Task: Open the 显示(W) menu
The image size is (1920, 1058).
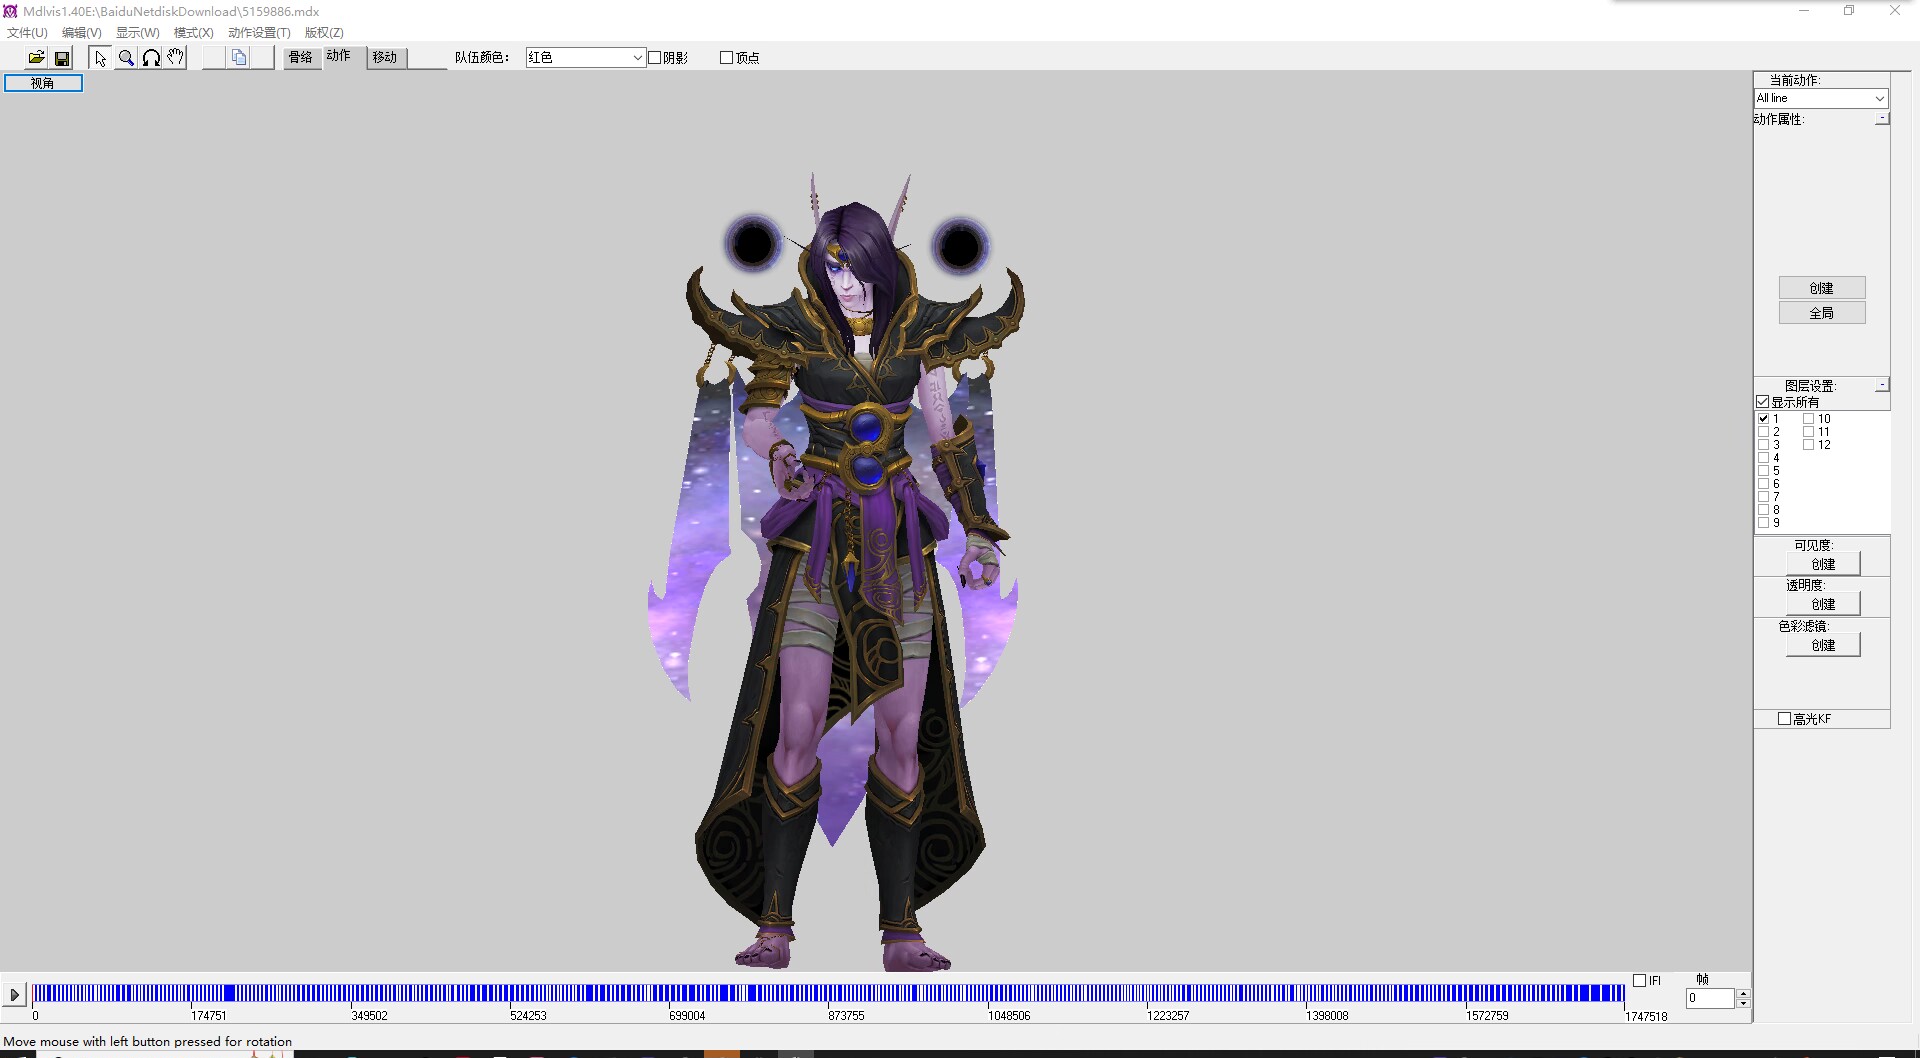Action: coord(138,33)
